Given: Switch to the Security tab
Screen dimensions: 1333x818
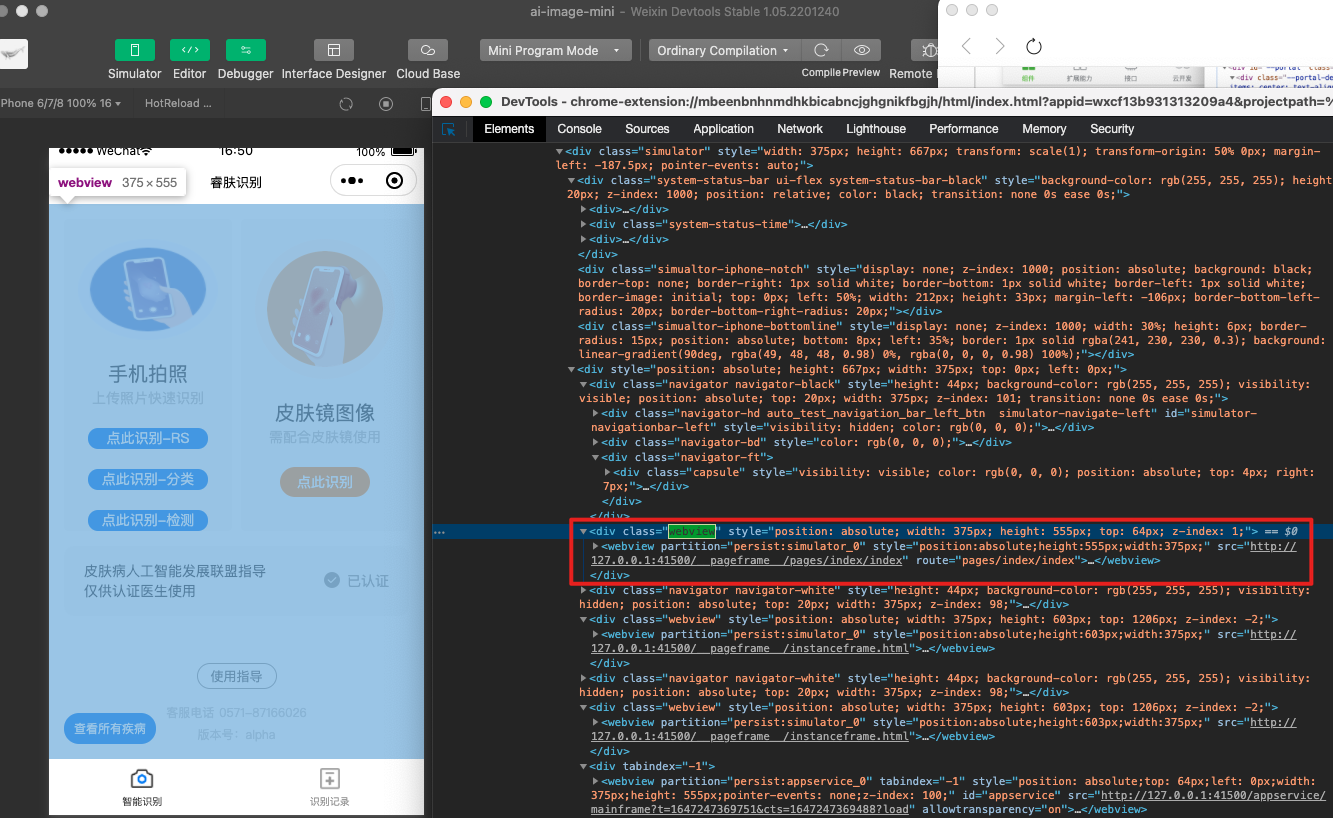Looking at the screenshot, I should point(1112,129).
